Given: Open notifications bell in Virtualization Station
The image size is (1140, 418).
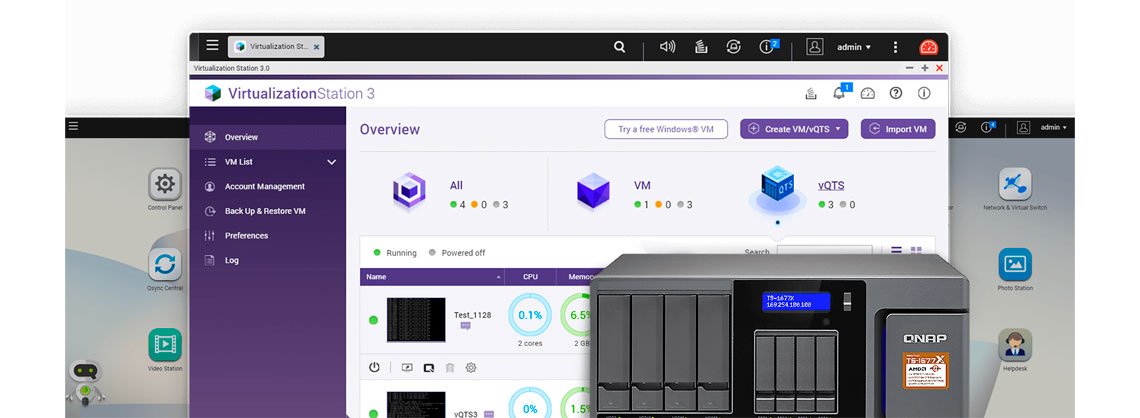Looking at the screenshot, I should click(x=839, y=93).
